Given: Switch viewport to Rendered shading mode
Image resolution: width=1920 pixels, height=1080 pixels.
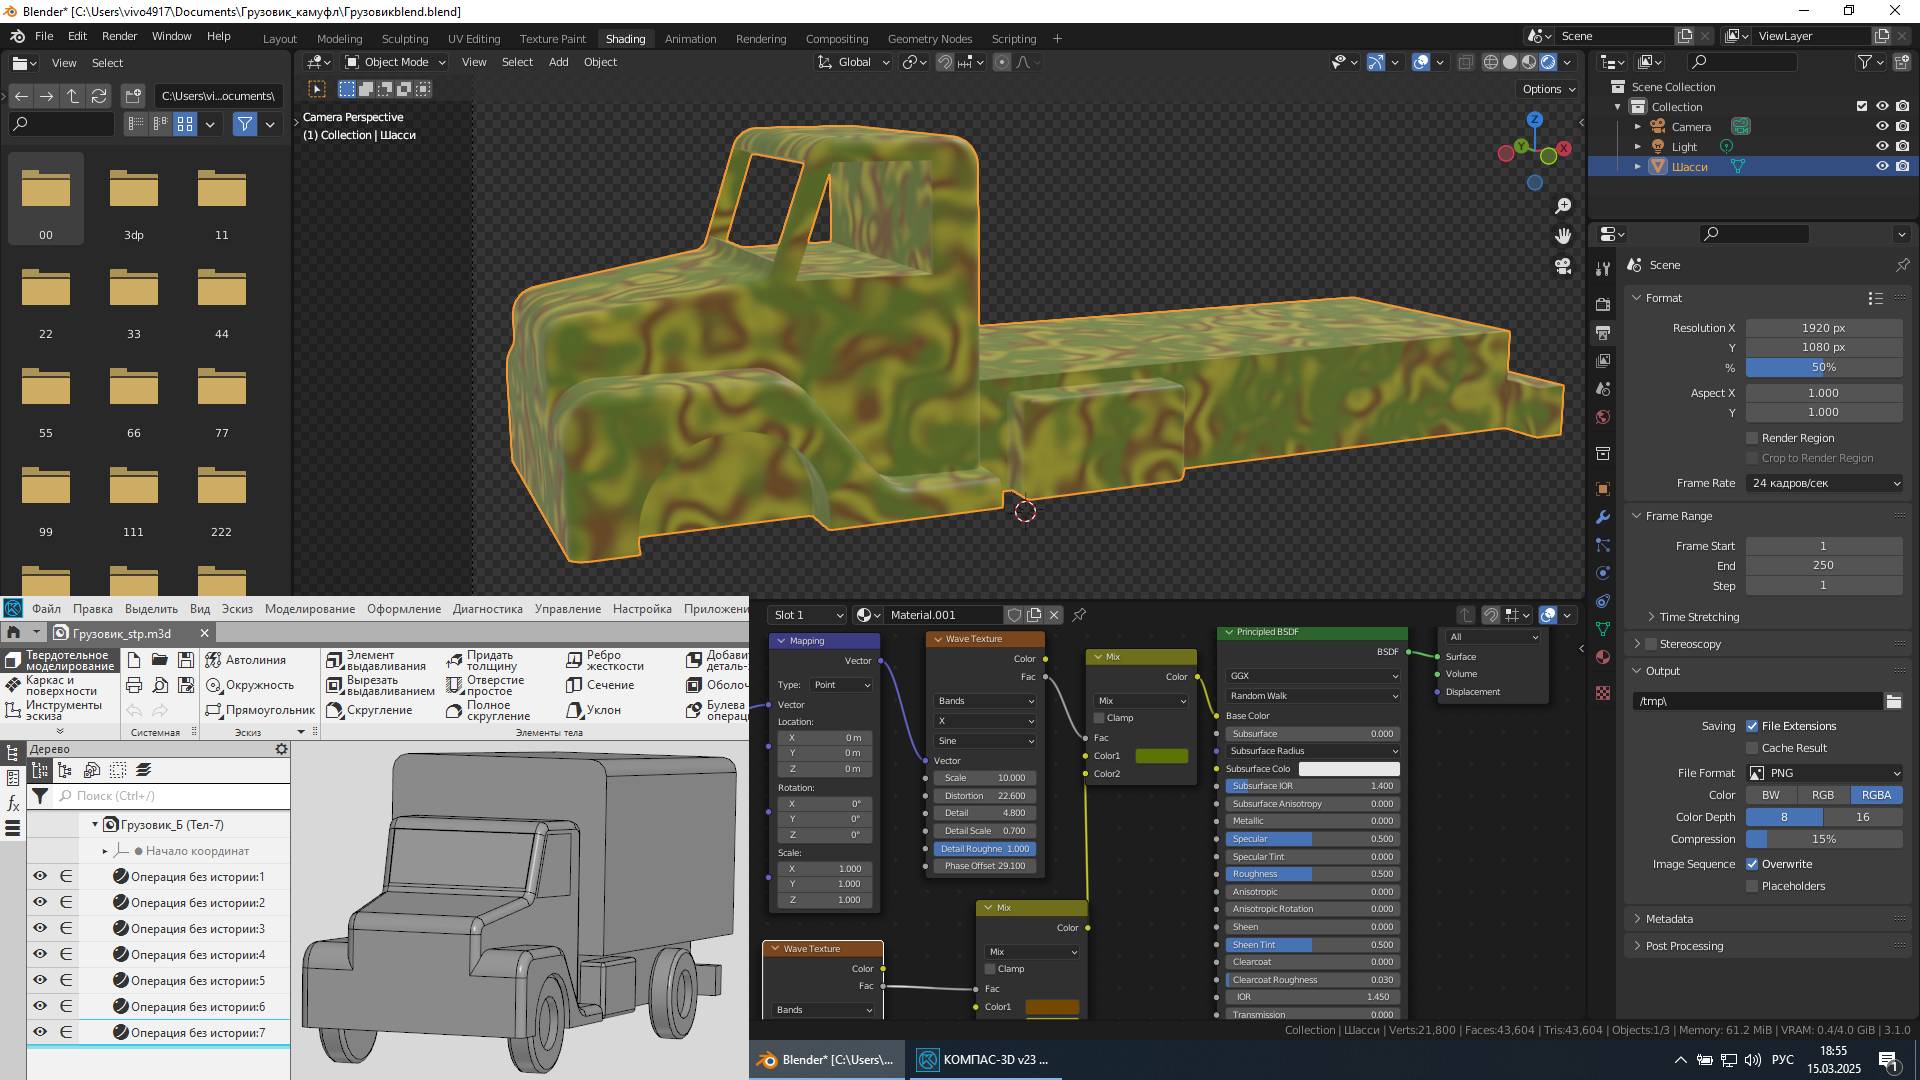Looking at the screenshot, I should coord(1548,62).
